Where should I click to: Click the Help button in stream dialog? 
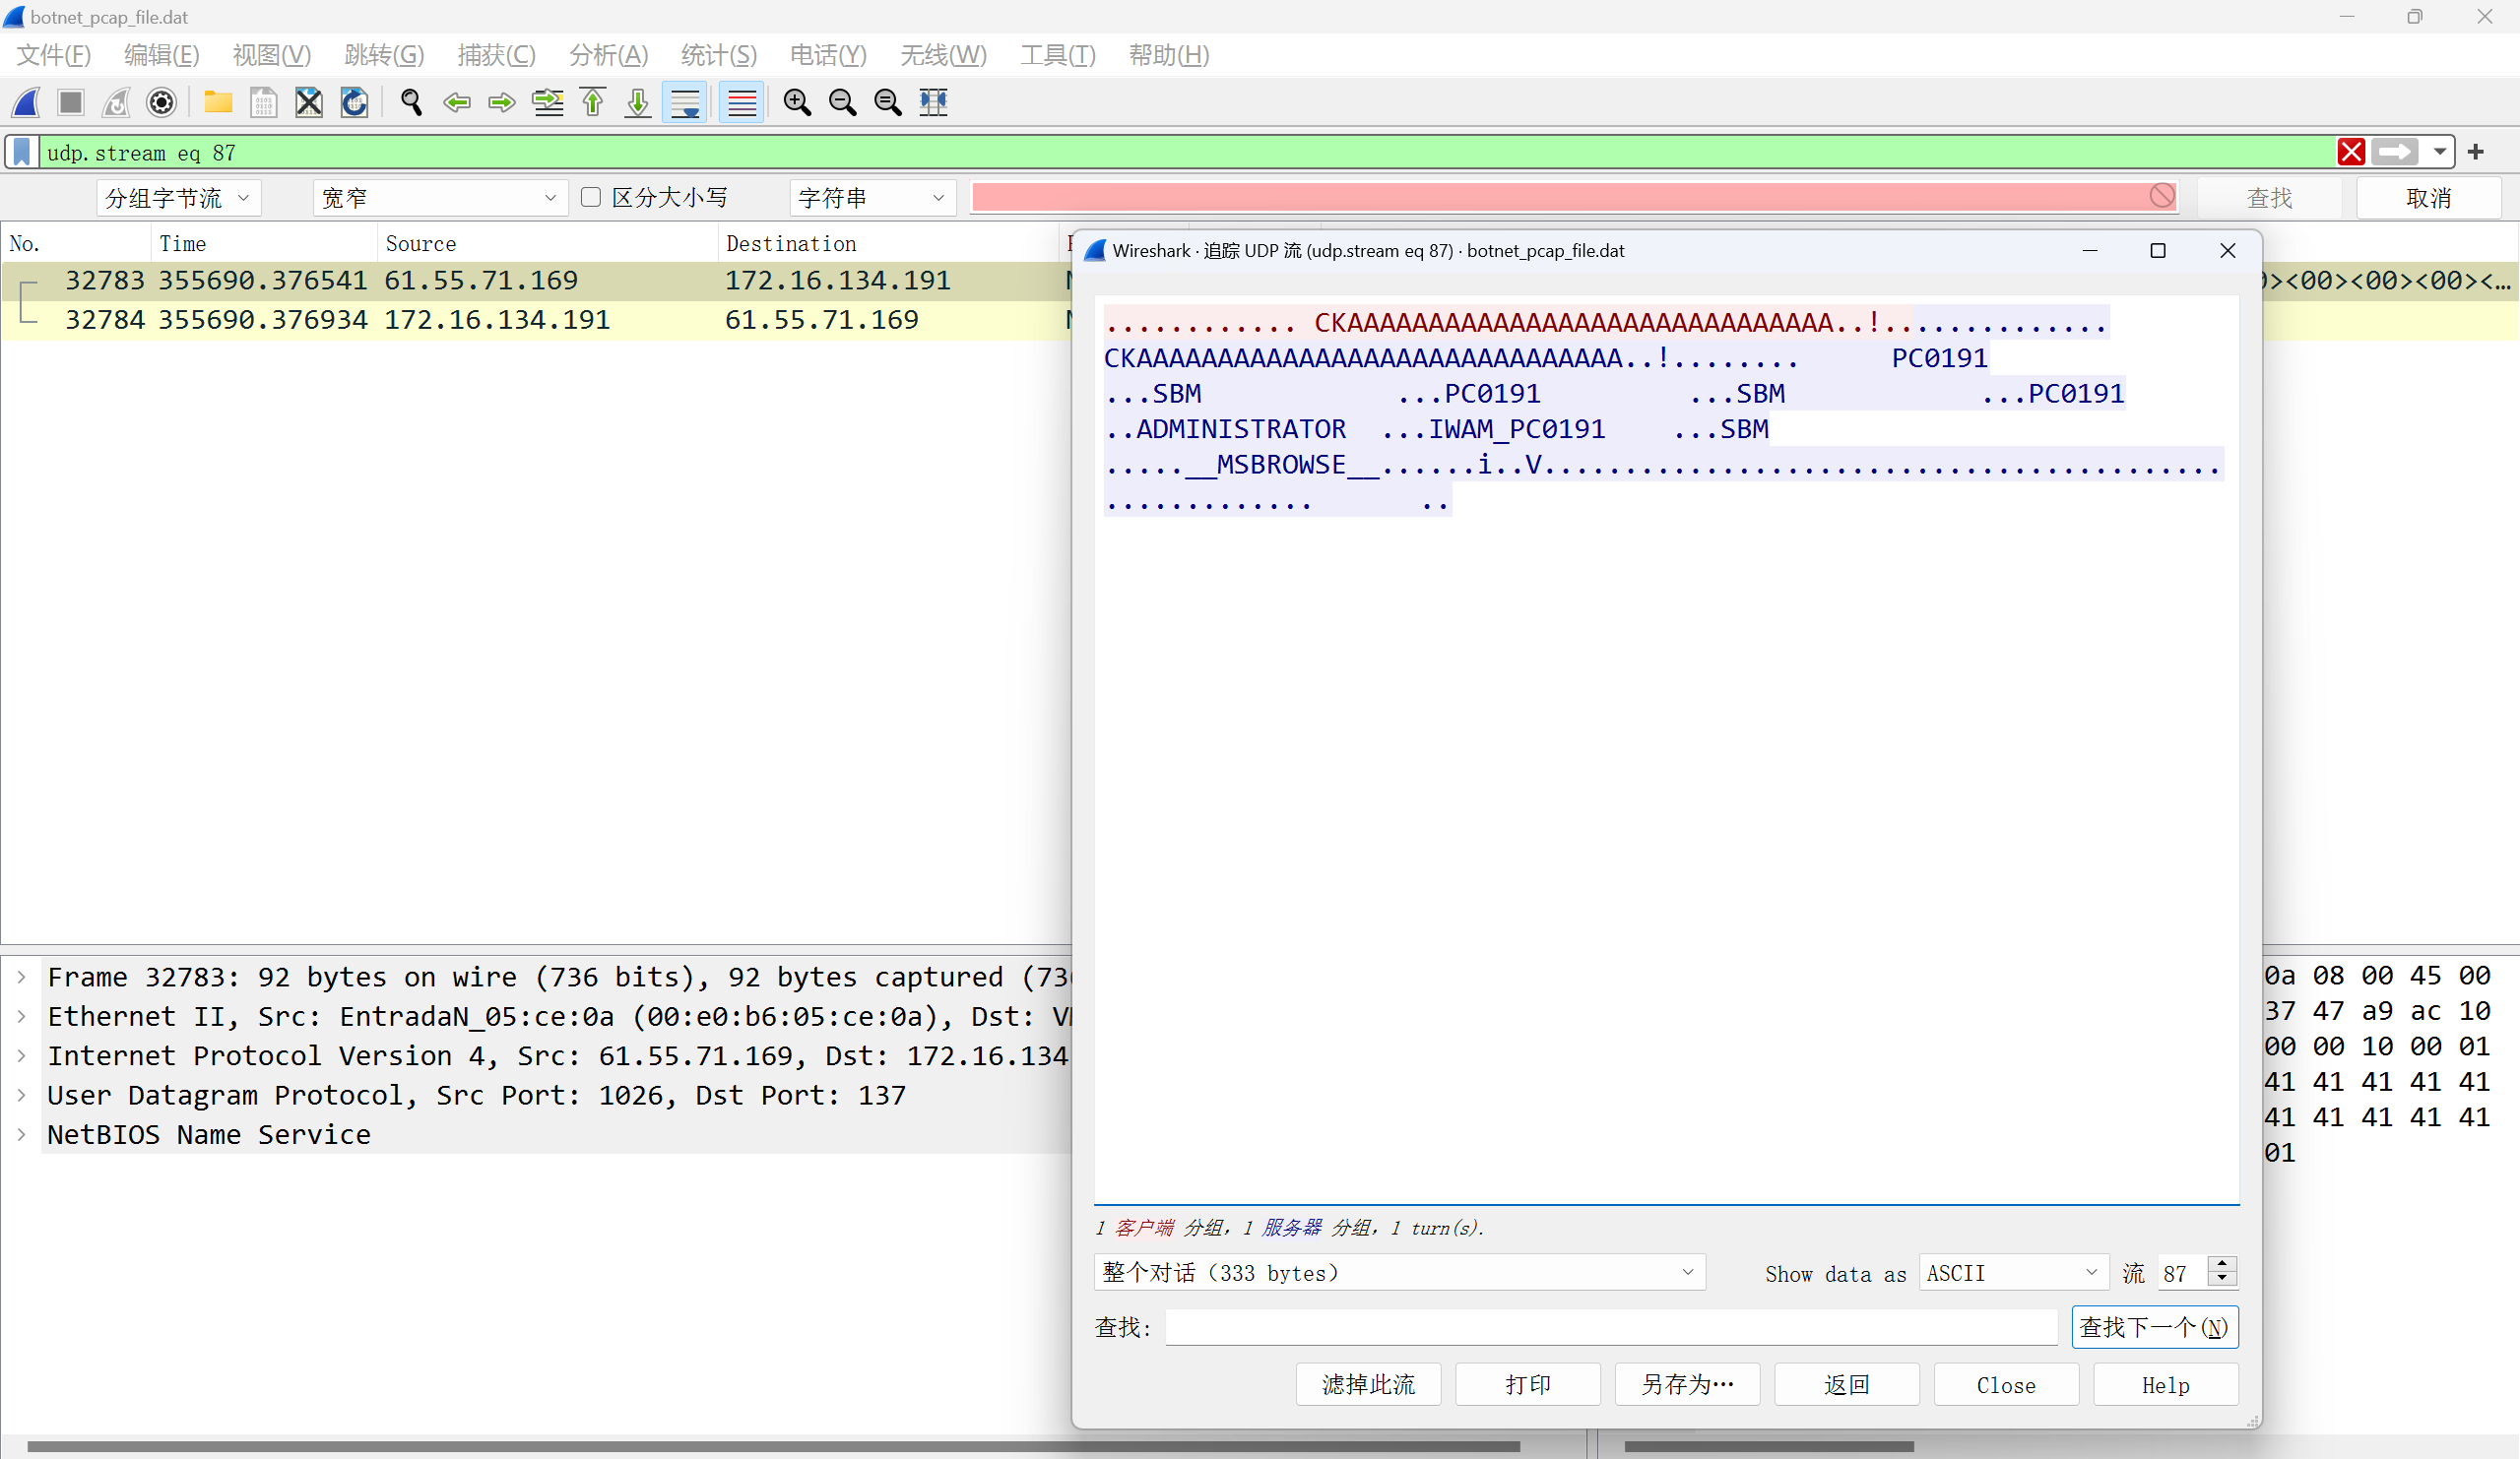click(2166, 1384)
